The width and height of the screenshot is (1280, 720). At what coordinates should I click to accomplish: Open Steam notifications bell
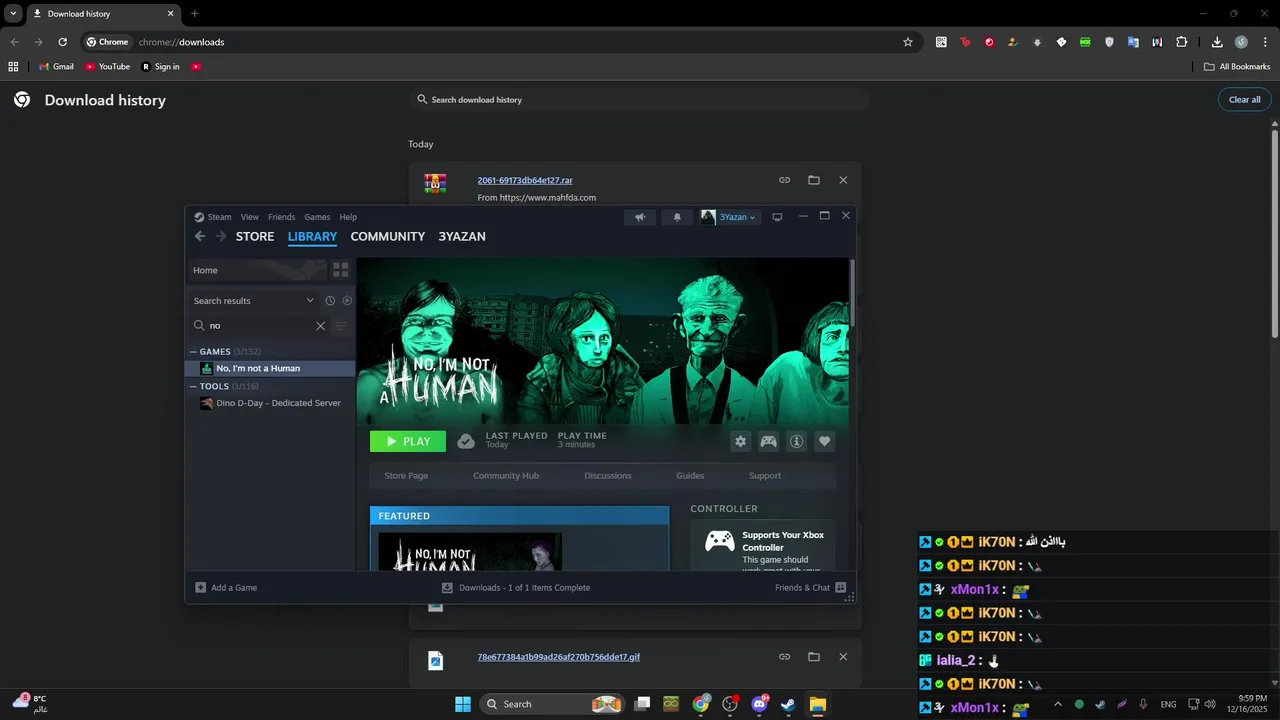(677, 217)
